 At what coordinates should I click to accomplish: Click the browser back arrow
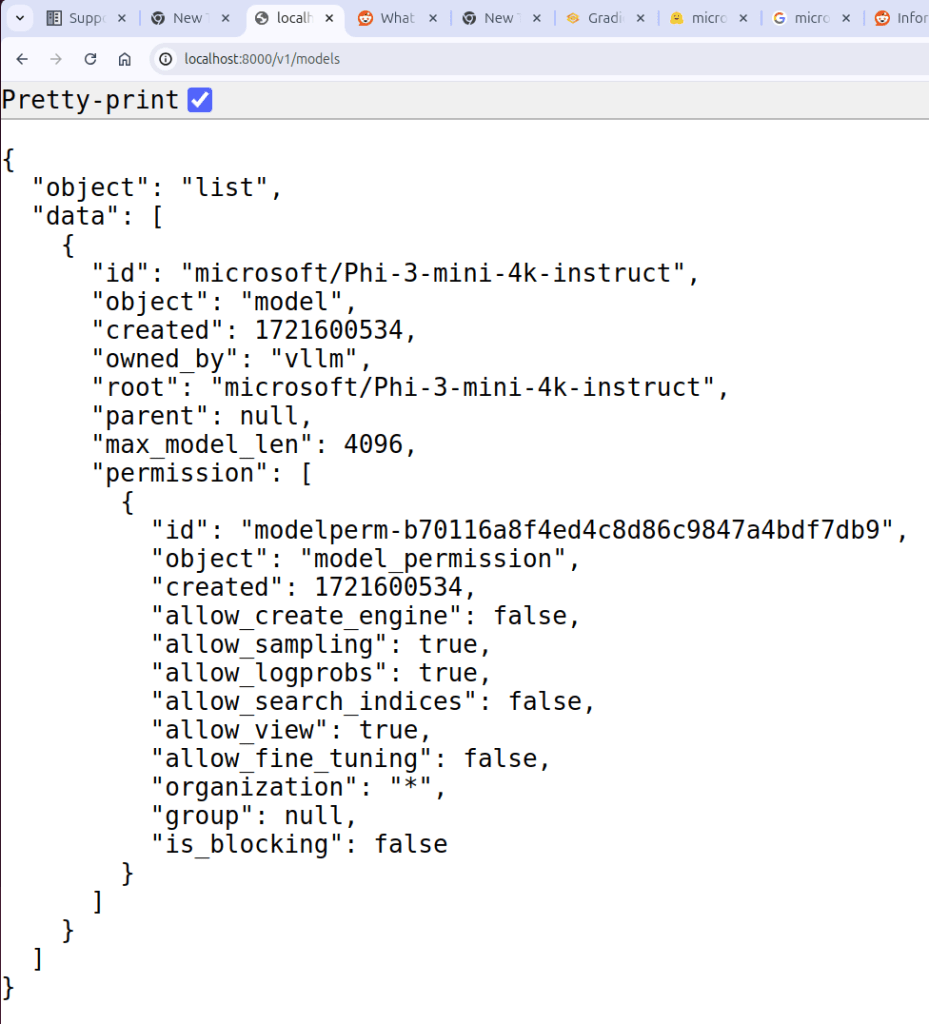[x=22, y=59]
